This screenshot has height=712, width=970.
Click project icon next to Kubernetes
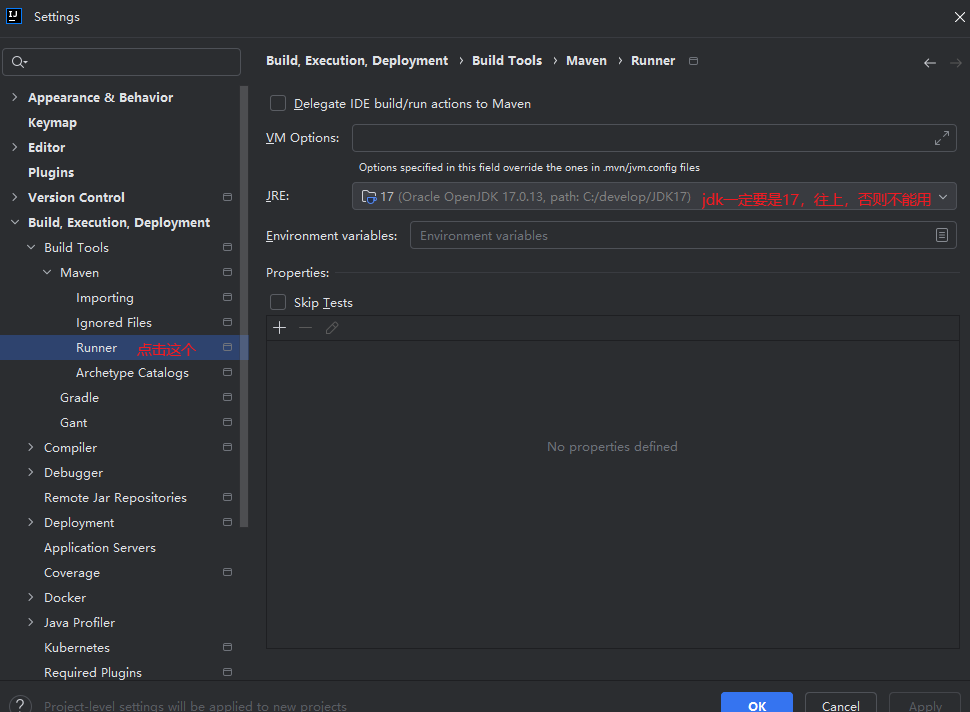227,647
